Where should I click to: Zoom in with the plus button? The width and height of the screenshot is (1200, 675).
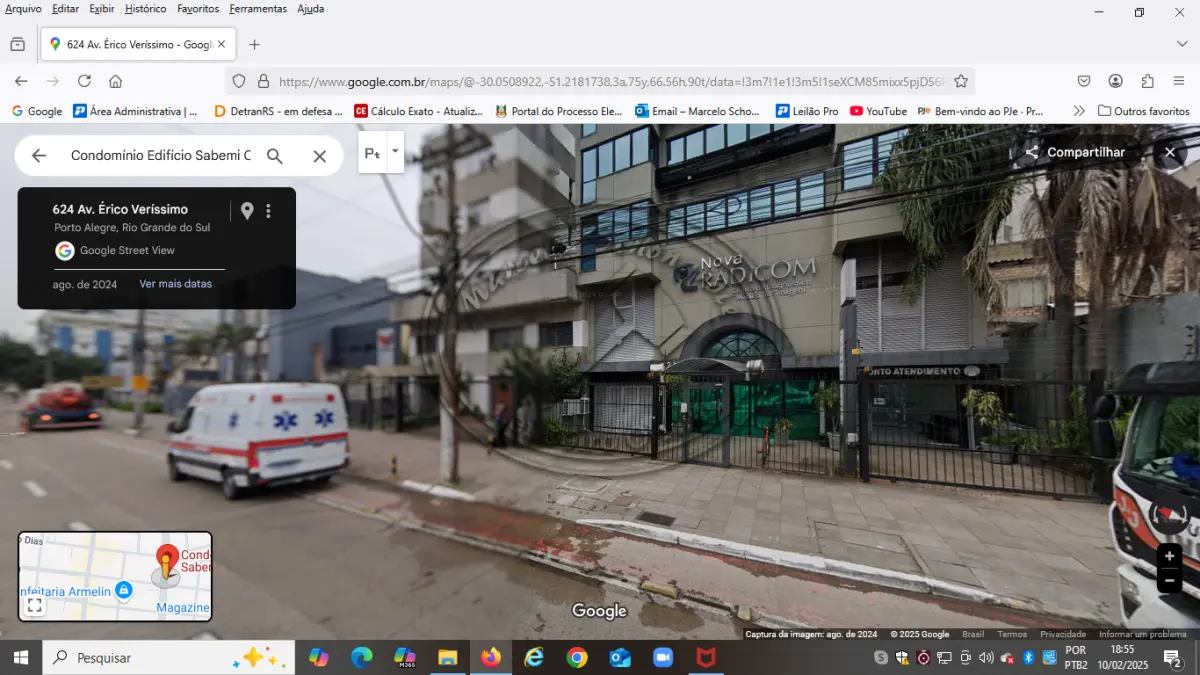point(1169,556)
